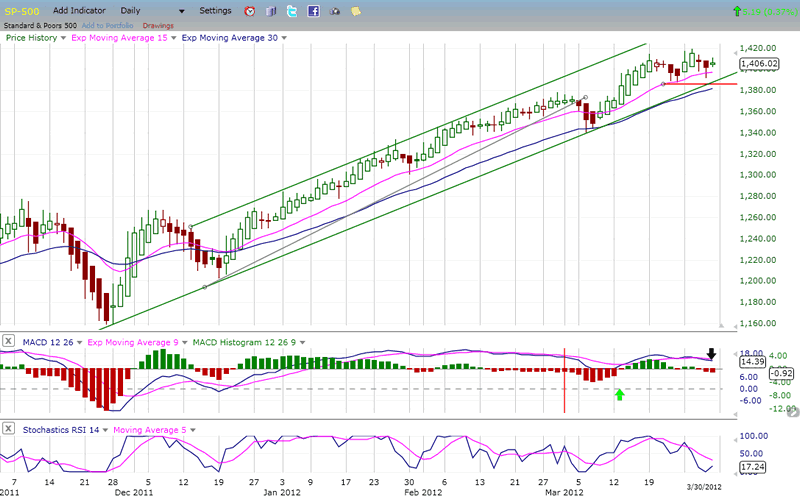
Task: Expand Exp Moving Average 15 dropdown
Action: coord(173,38)
